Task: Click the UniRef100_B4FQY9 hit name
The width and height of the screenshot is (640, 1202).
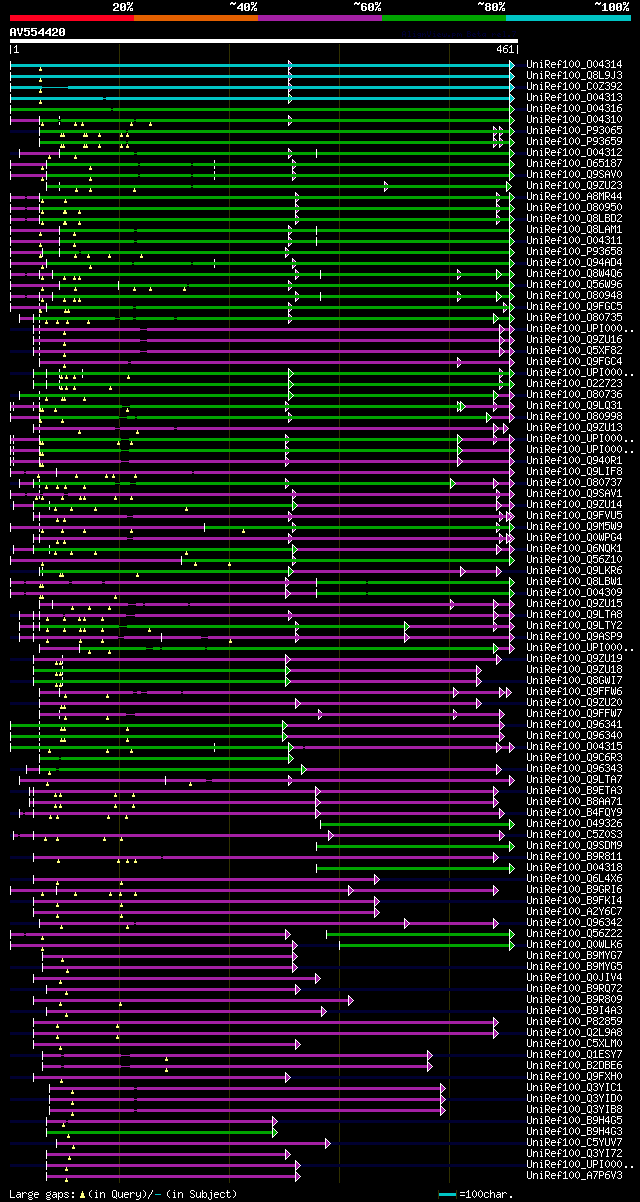Action: coord(574,812)
